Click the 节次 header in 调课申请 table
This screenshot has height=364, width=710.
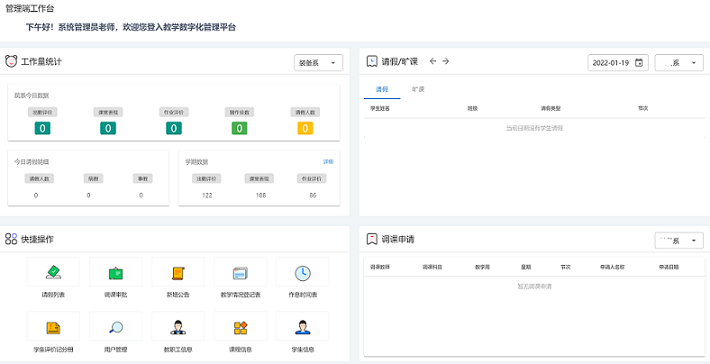566,267
